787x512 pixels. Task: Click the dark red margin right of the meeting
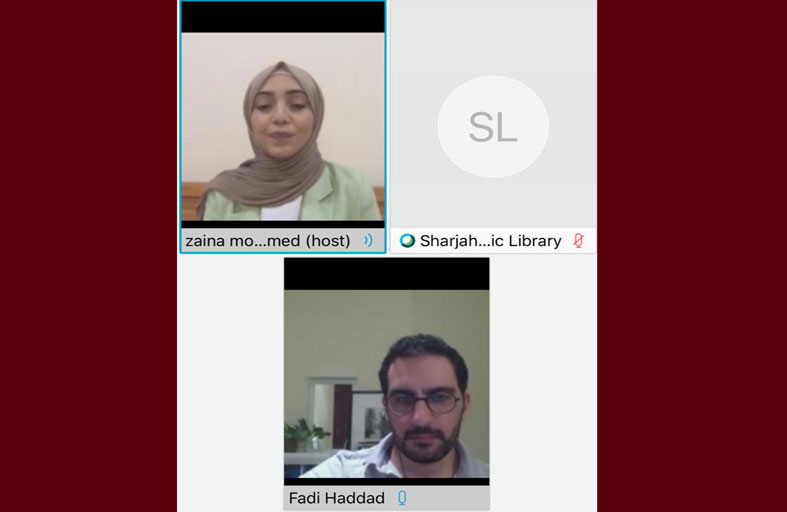coord(692,256)
